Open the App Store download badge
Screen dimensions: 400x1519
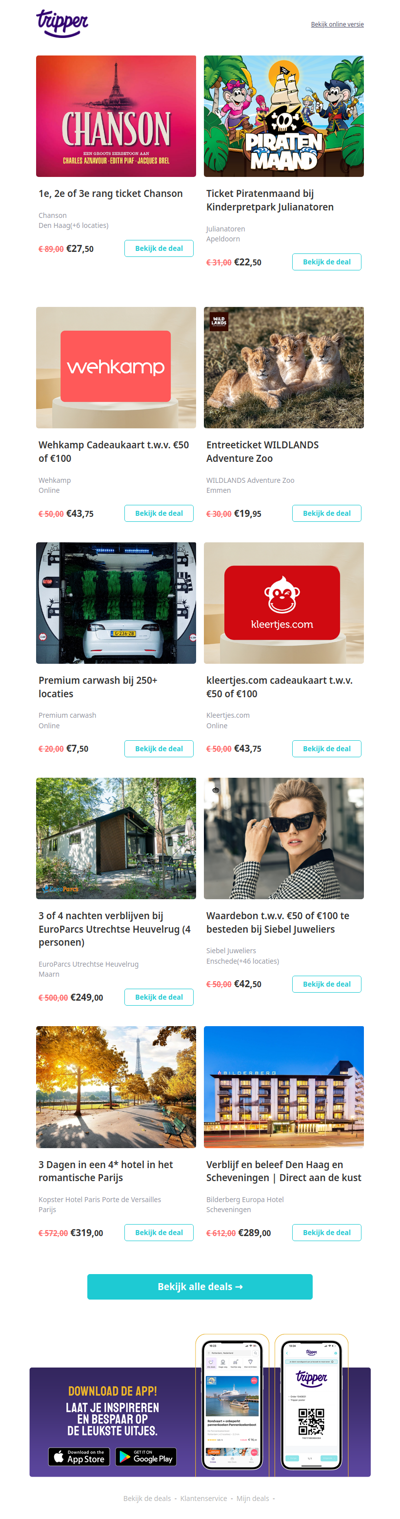point(79,1457)
